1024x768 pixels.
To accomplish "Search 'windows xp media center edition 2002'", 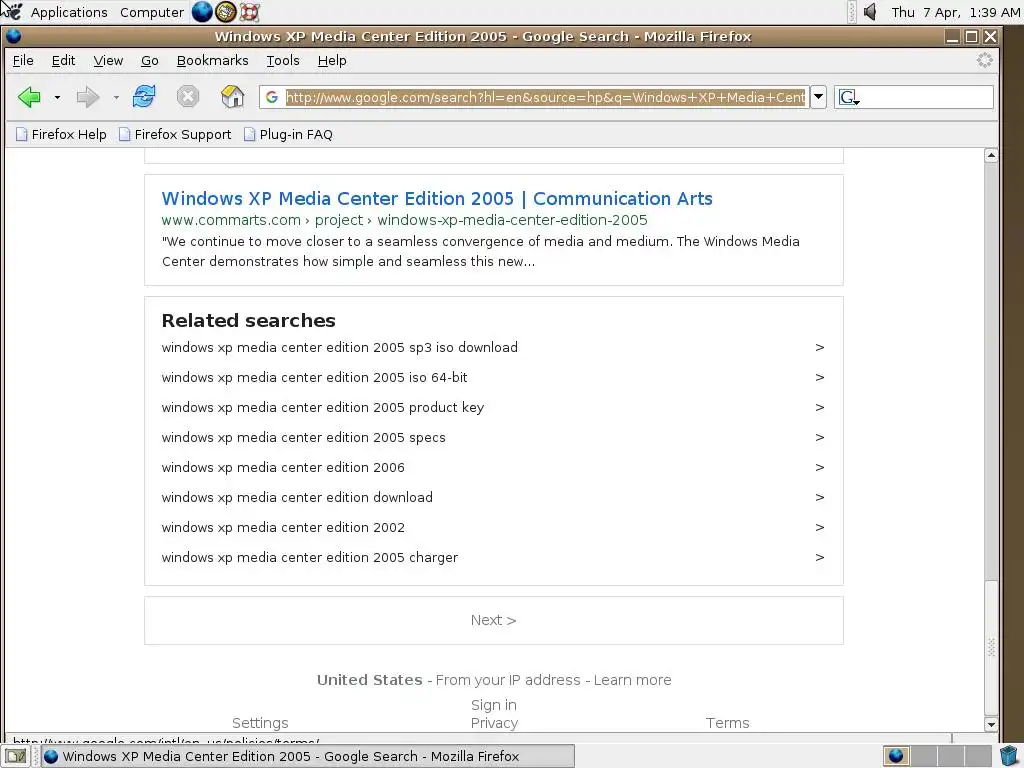I will pos(283,528).
